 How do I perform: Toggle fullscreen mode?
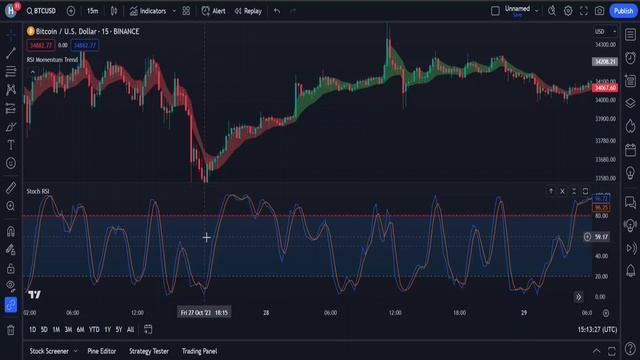[584, 11]
